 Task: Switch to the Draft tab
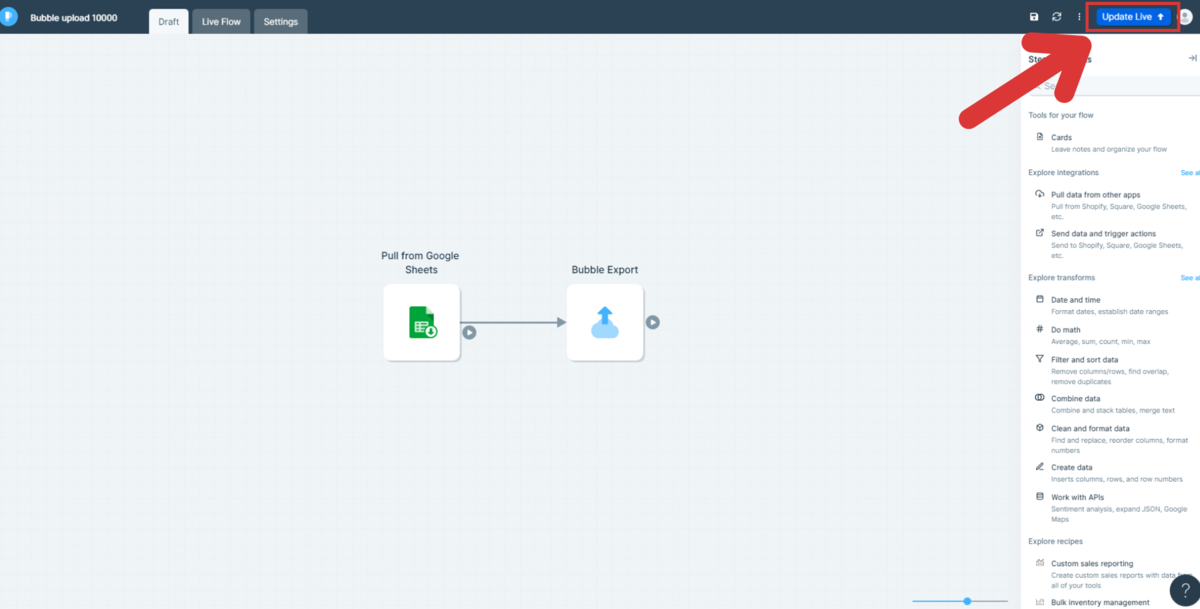(x=169, y=21)
